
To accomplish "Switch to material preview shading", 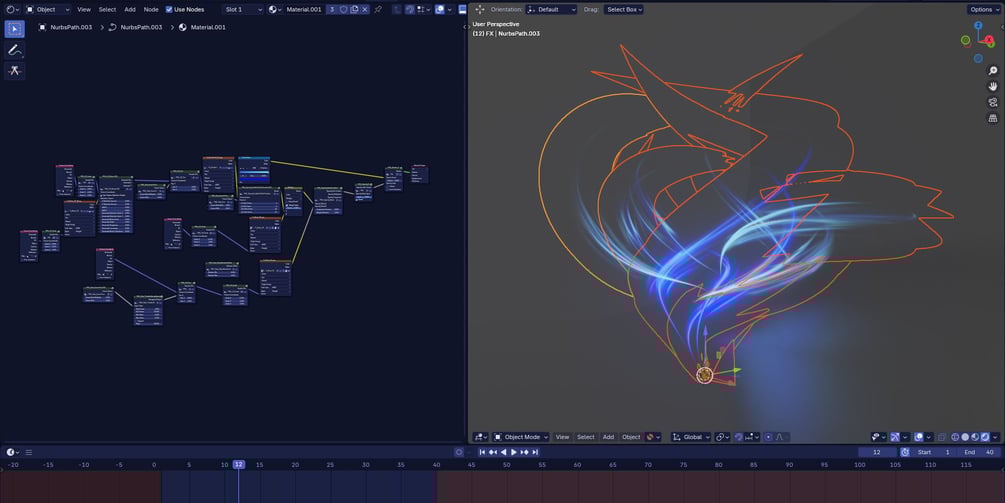I will (976, 437).
